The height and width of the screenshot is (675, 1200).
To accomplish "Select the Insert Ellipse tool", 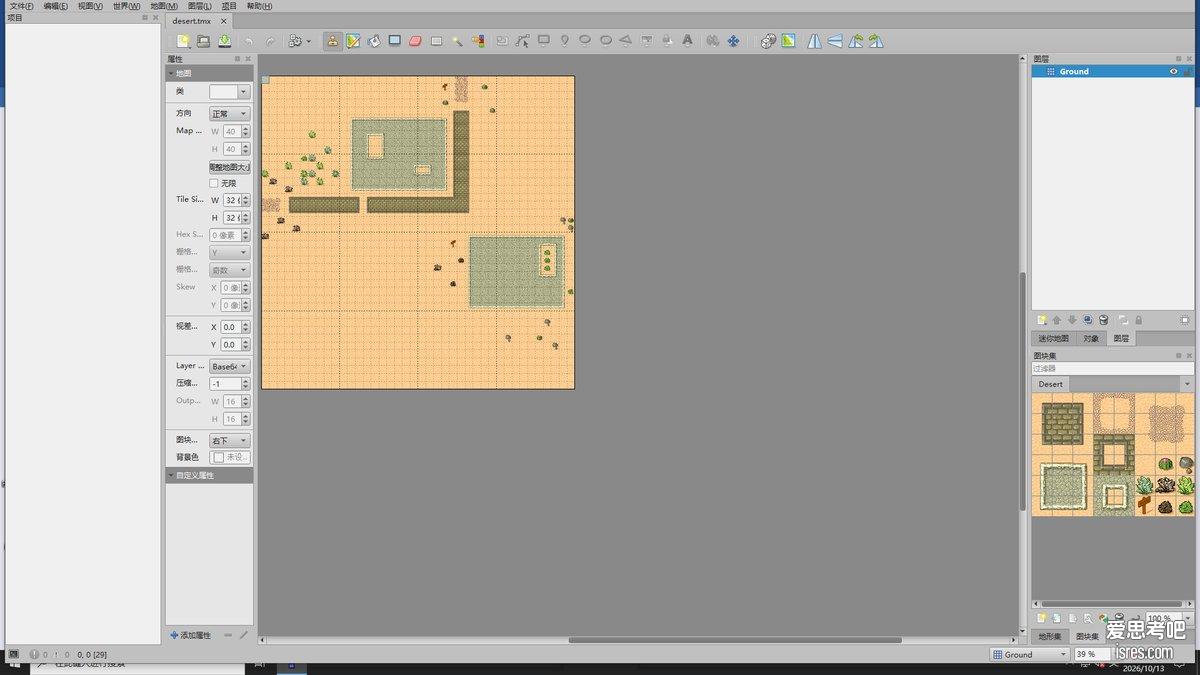I will pyautogui.click(x=585, y=41).
